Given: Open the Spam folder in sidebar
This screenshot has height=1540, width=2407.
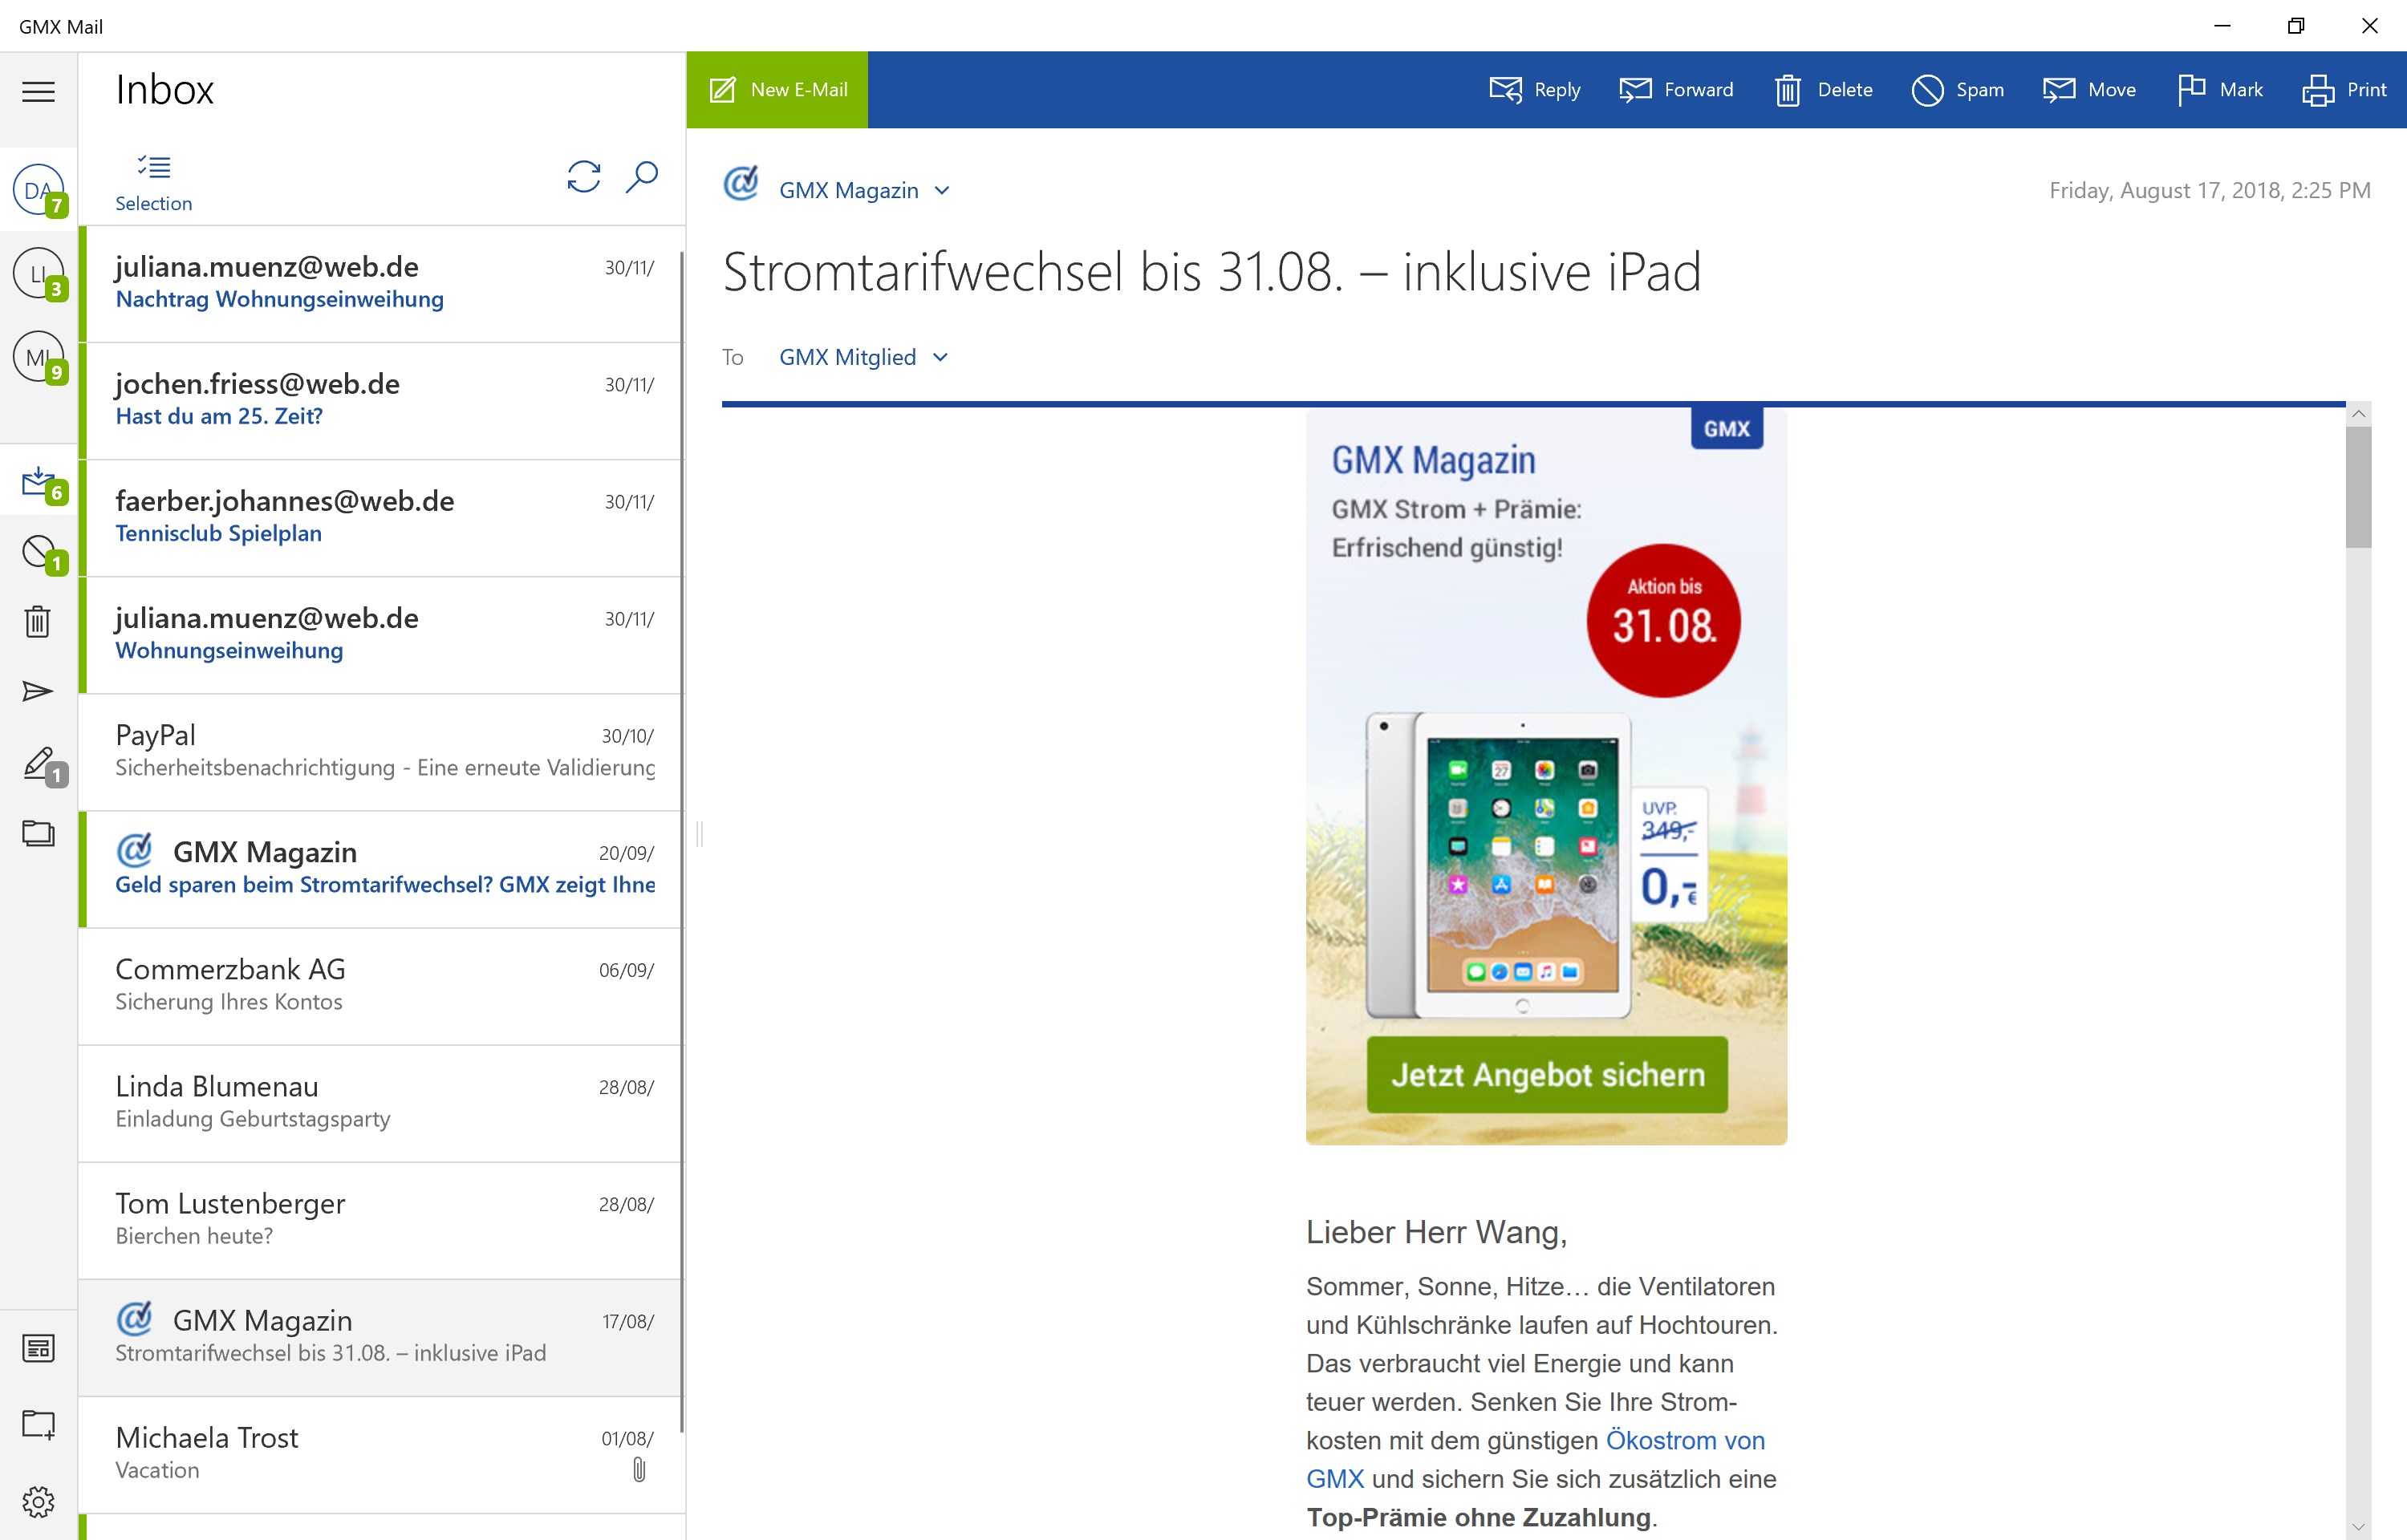Looking at the screenshot, I should pyautogui.click(x=38, y=551).
